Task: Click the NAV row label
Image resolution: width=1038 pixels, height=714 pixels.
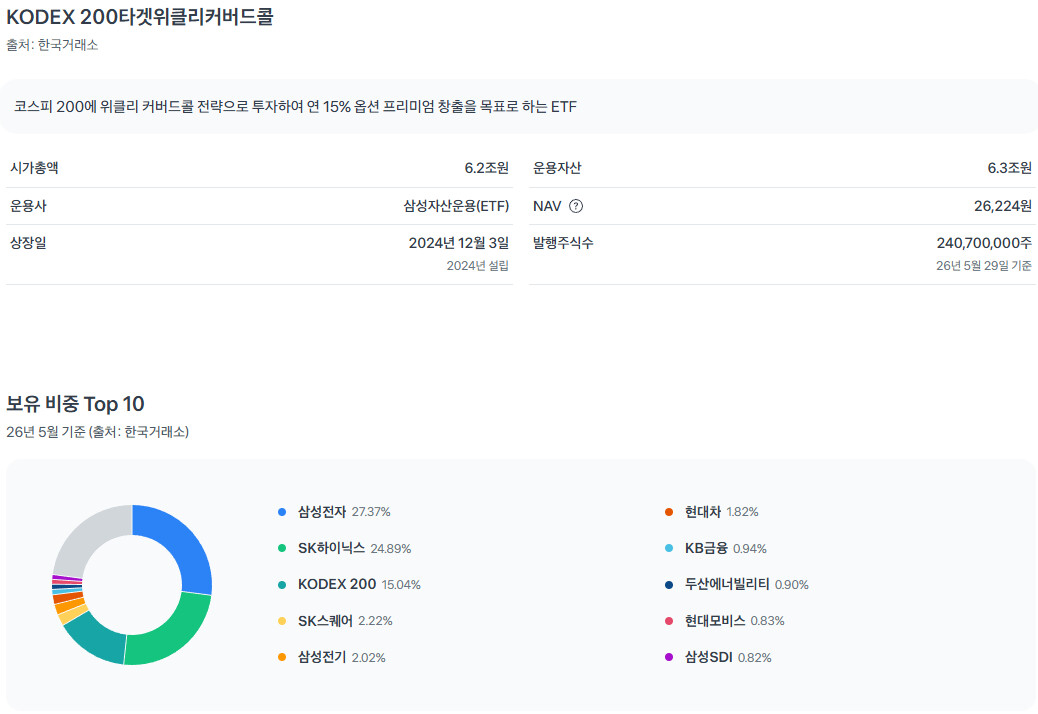Action: [x=547, y=206]
